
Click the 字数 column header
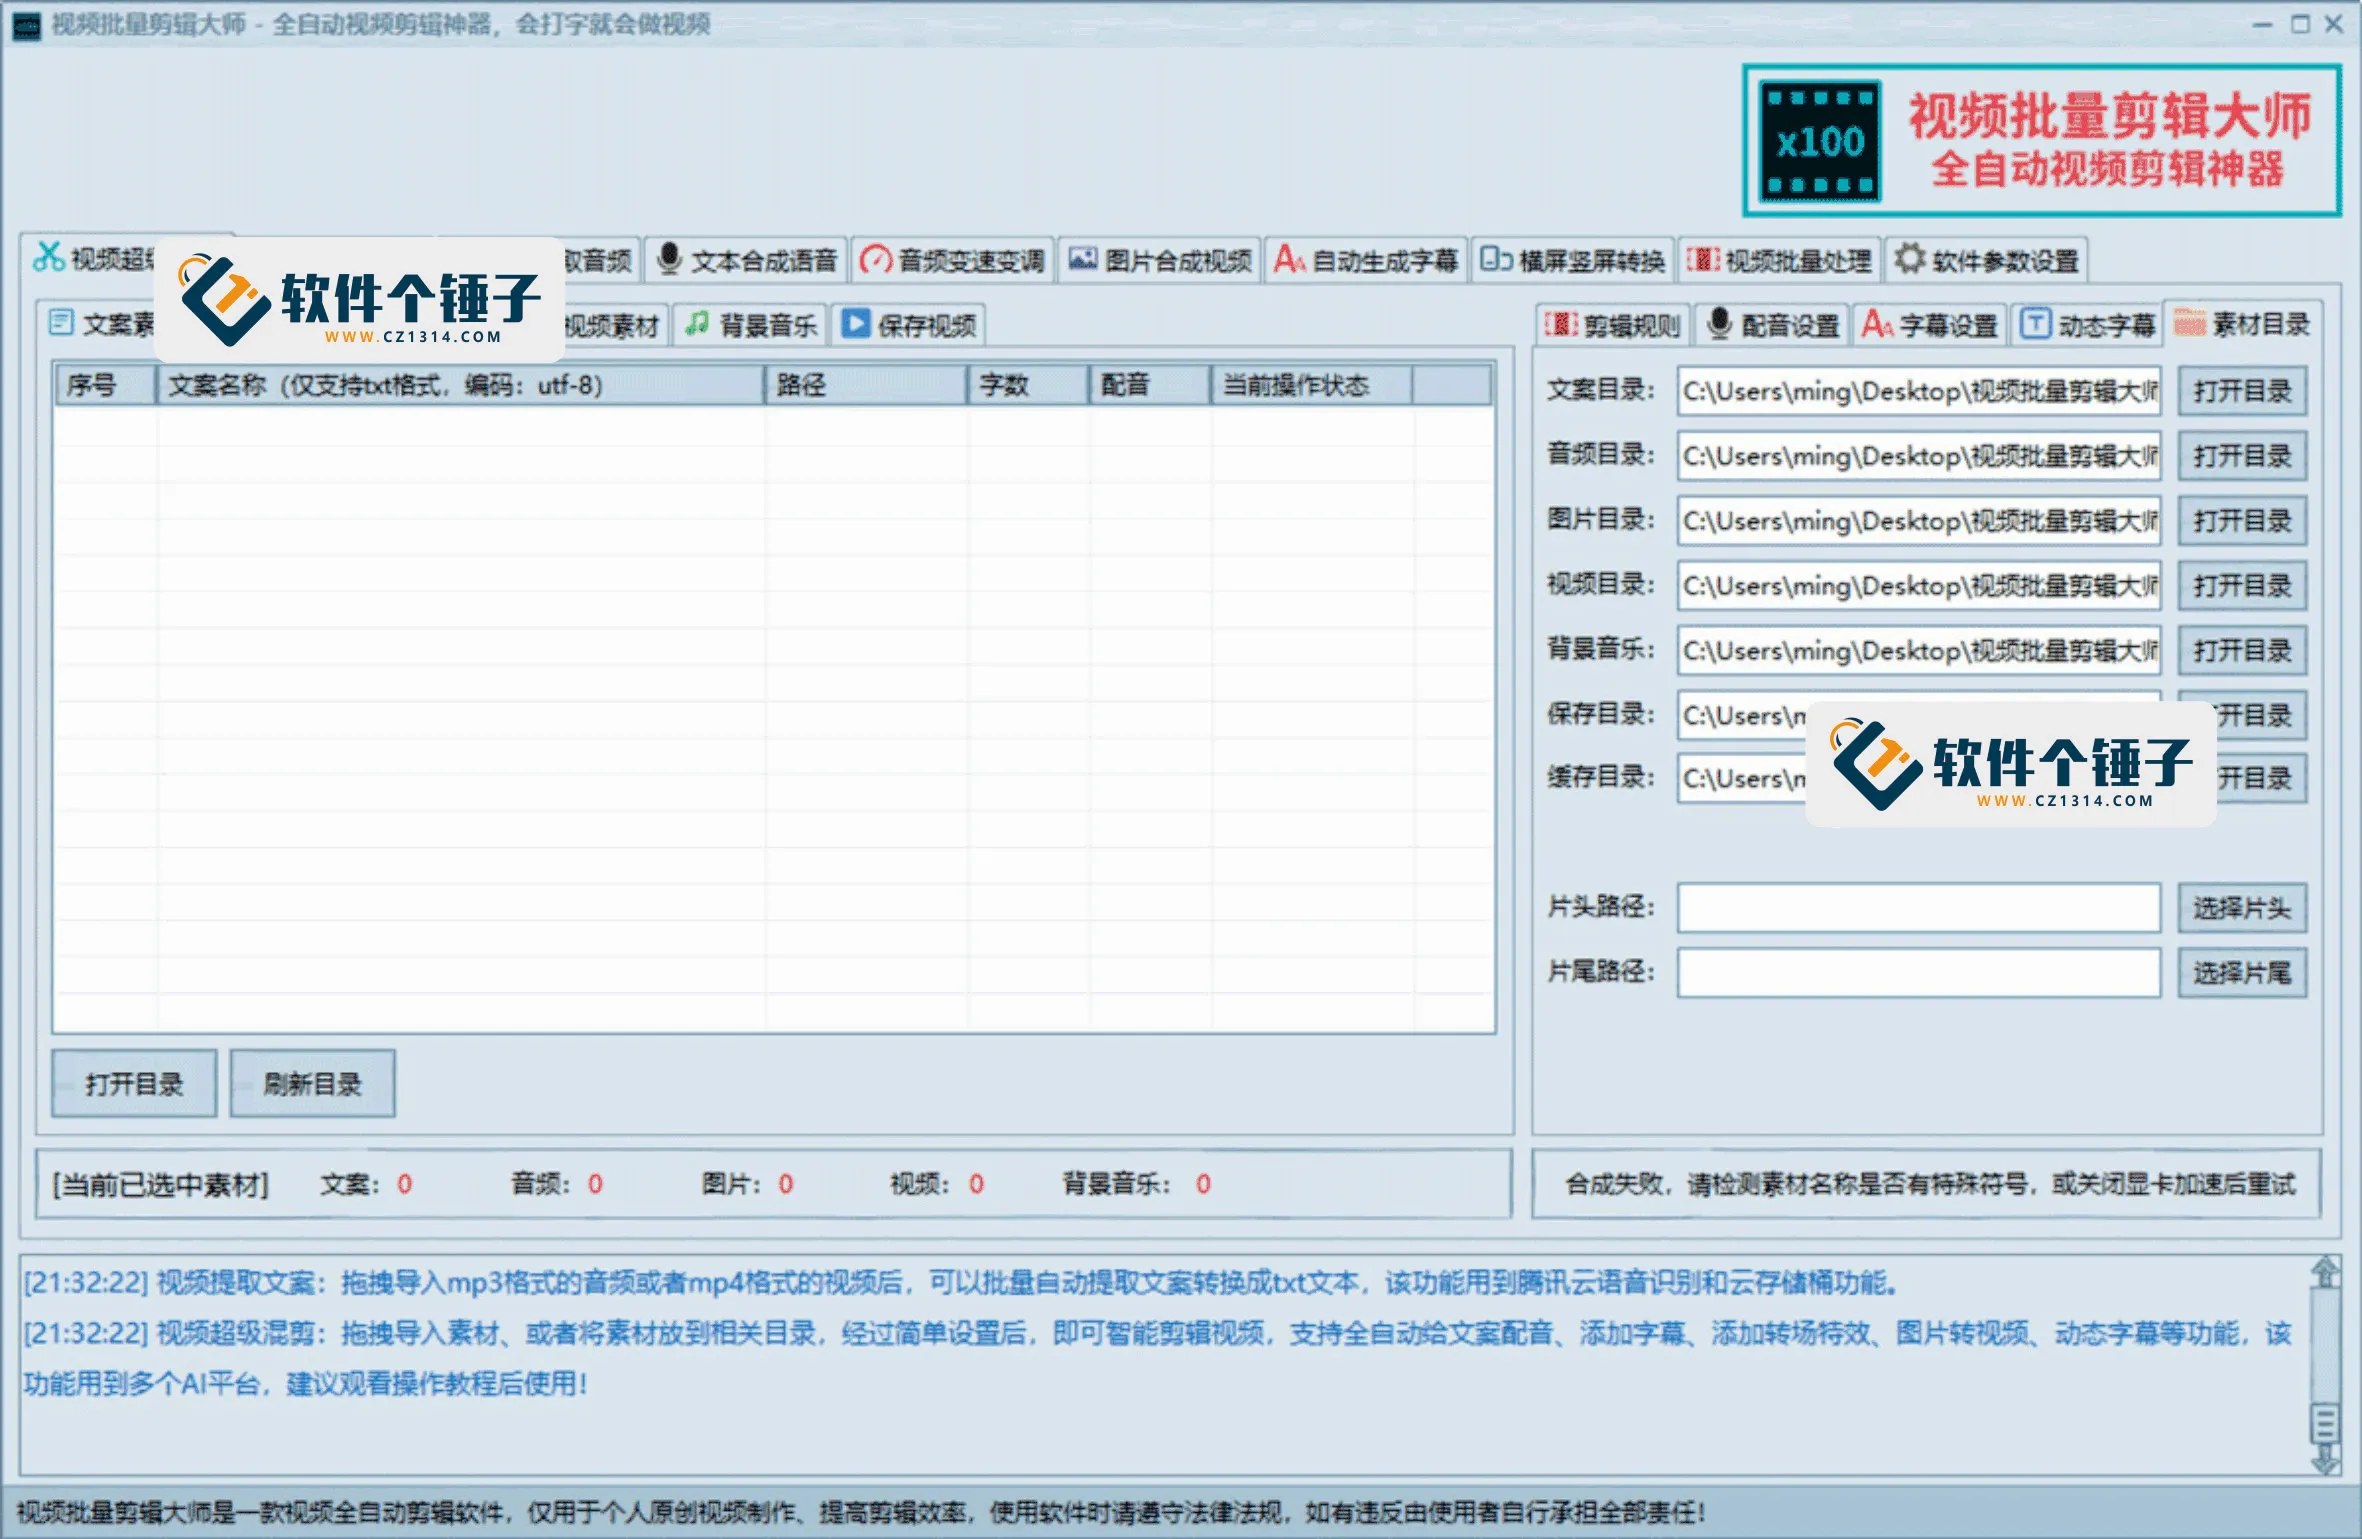1028,385
